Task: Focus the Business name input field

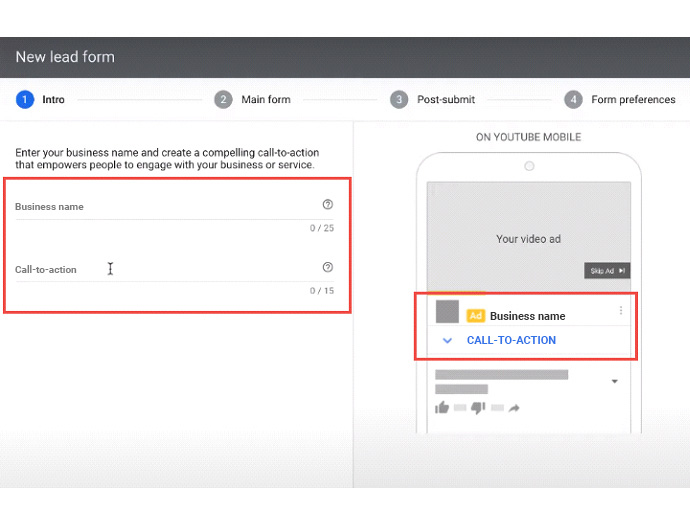Action: (x=174, y=207)
